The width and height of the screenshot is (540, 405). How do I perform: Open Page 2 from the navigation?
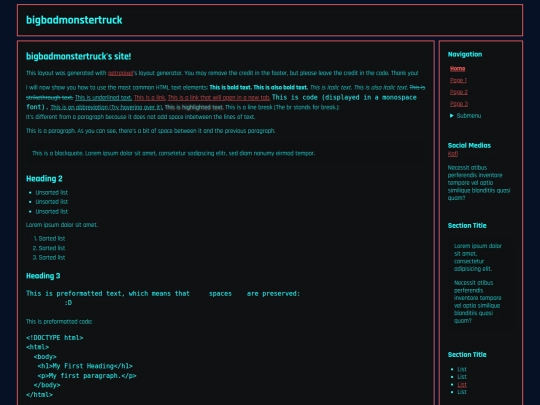point(459,92)
